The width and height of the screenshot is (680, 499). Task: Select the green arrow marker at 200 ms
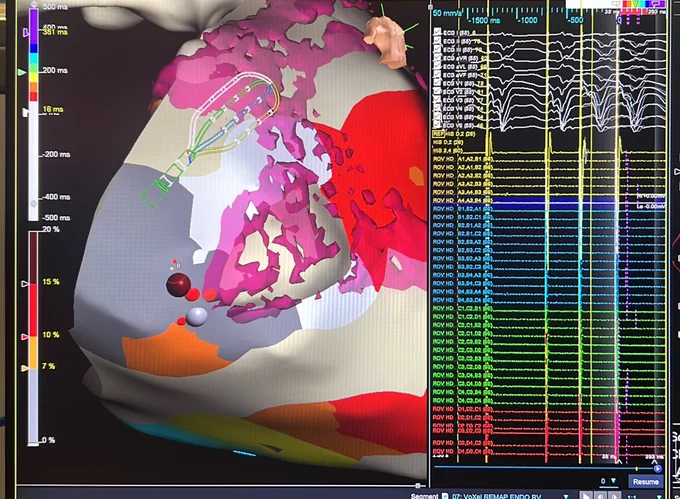22,72
